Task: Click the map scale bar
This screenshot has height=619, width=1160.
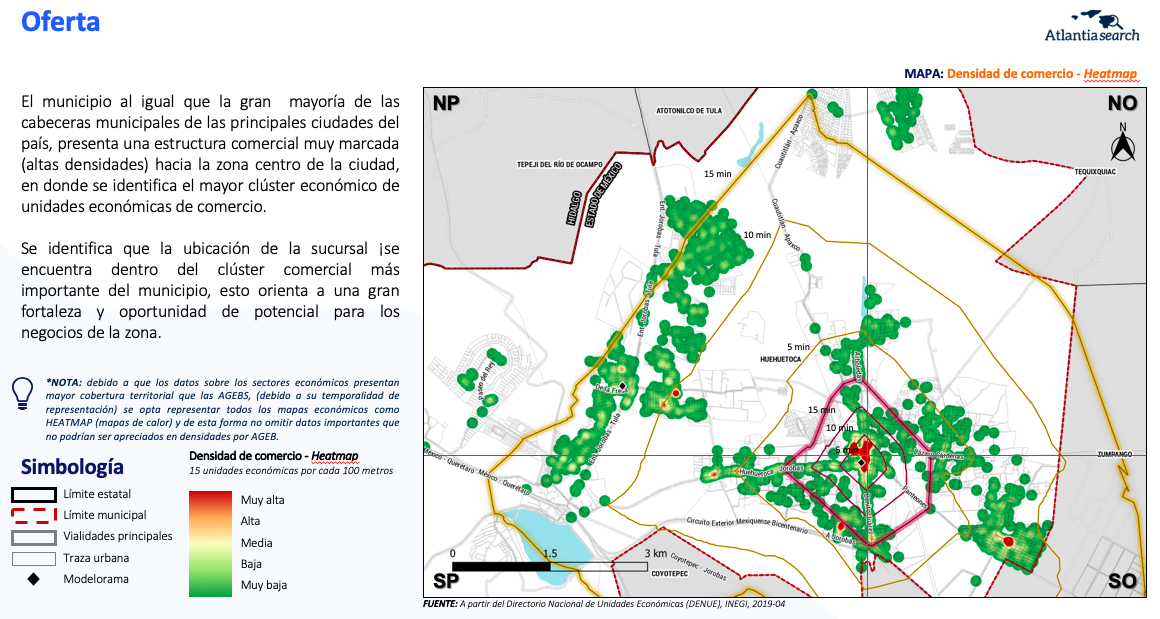Action: [550, 566]
